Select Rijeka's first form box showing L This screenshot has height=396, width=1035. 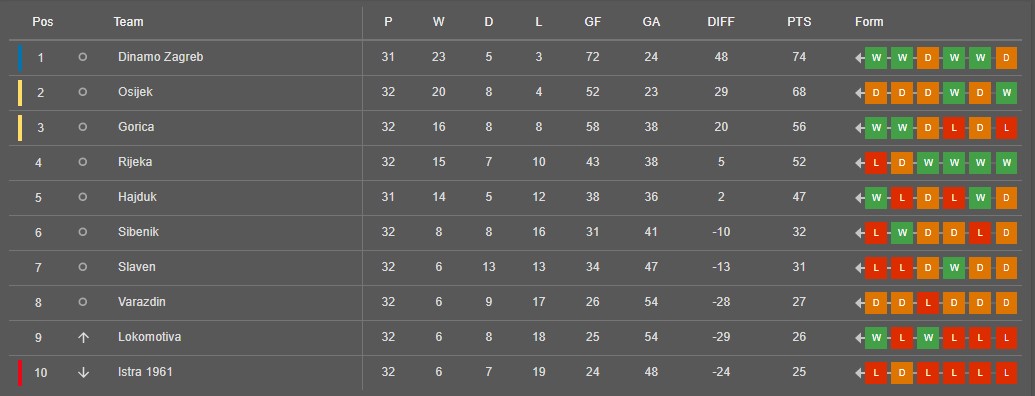(876, 162)
